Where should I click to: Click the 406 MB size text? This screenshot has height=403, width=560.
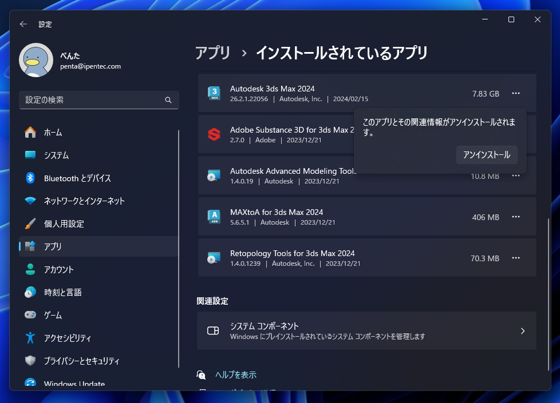(486, 217)
